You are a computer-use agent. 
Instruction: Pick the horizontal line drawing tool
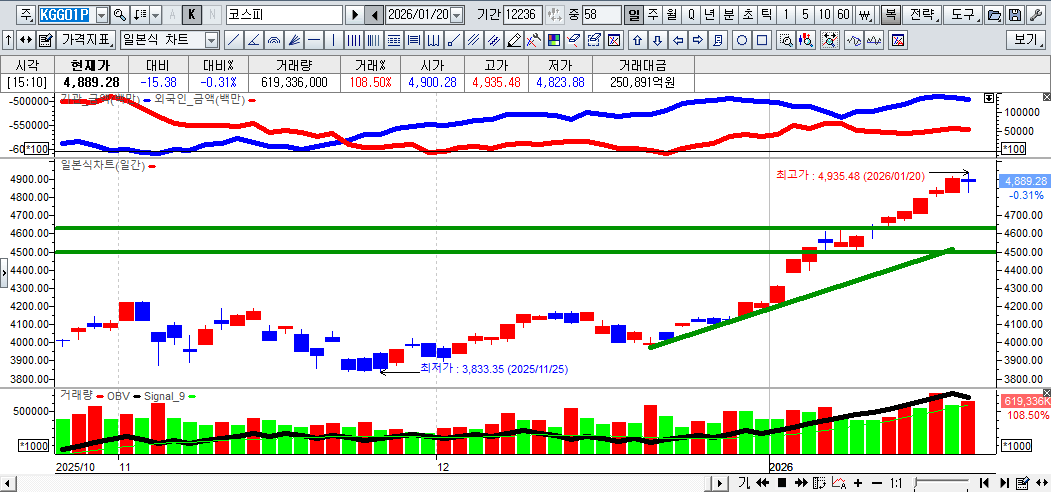click(313, 40)
